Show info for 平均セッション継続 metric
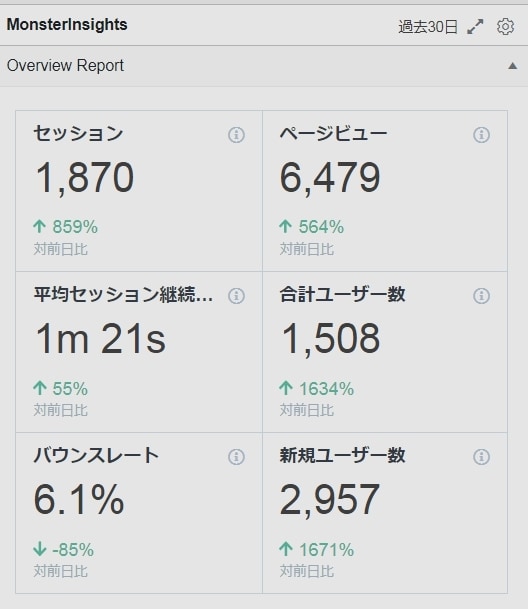Screen dimensions: 528x609 (236, 296)
